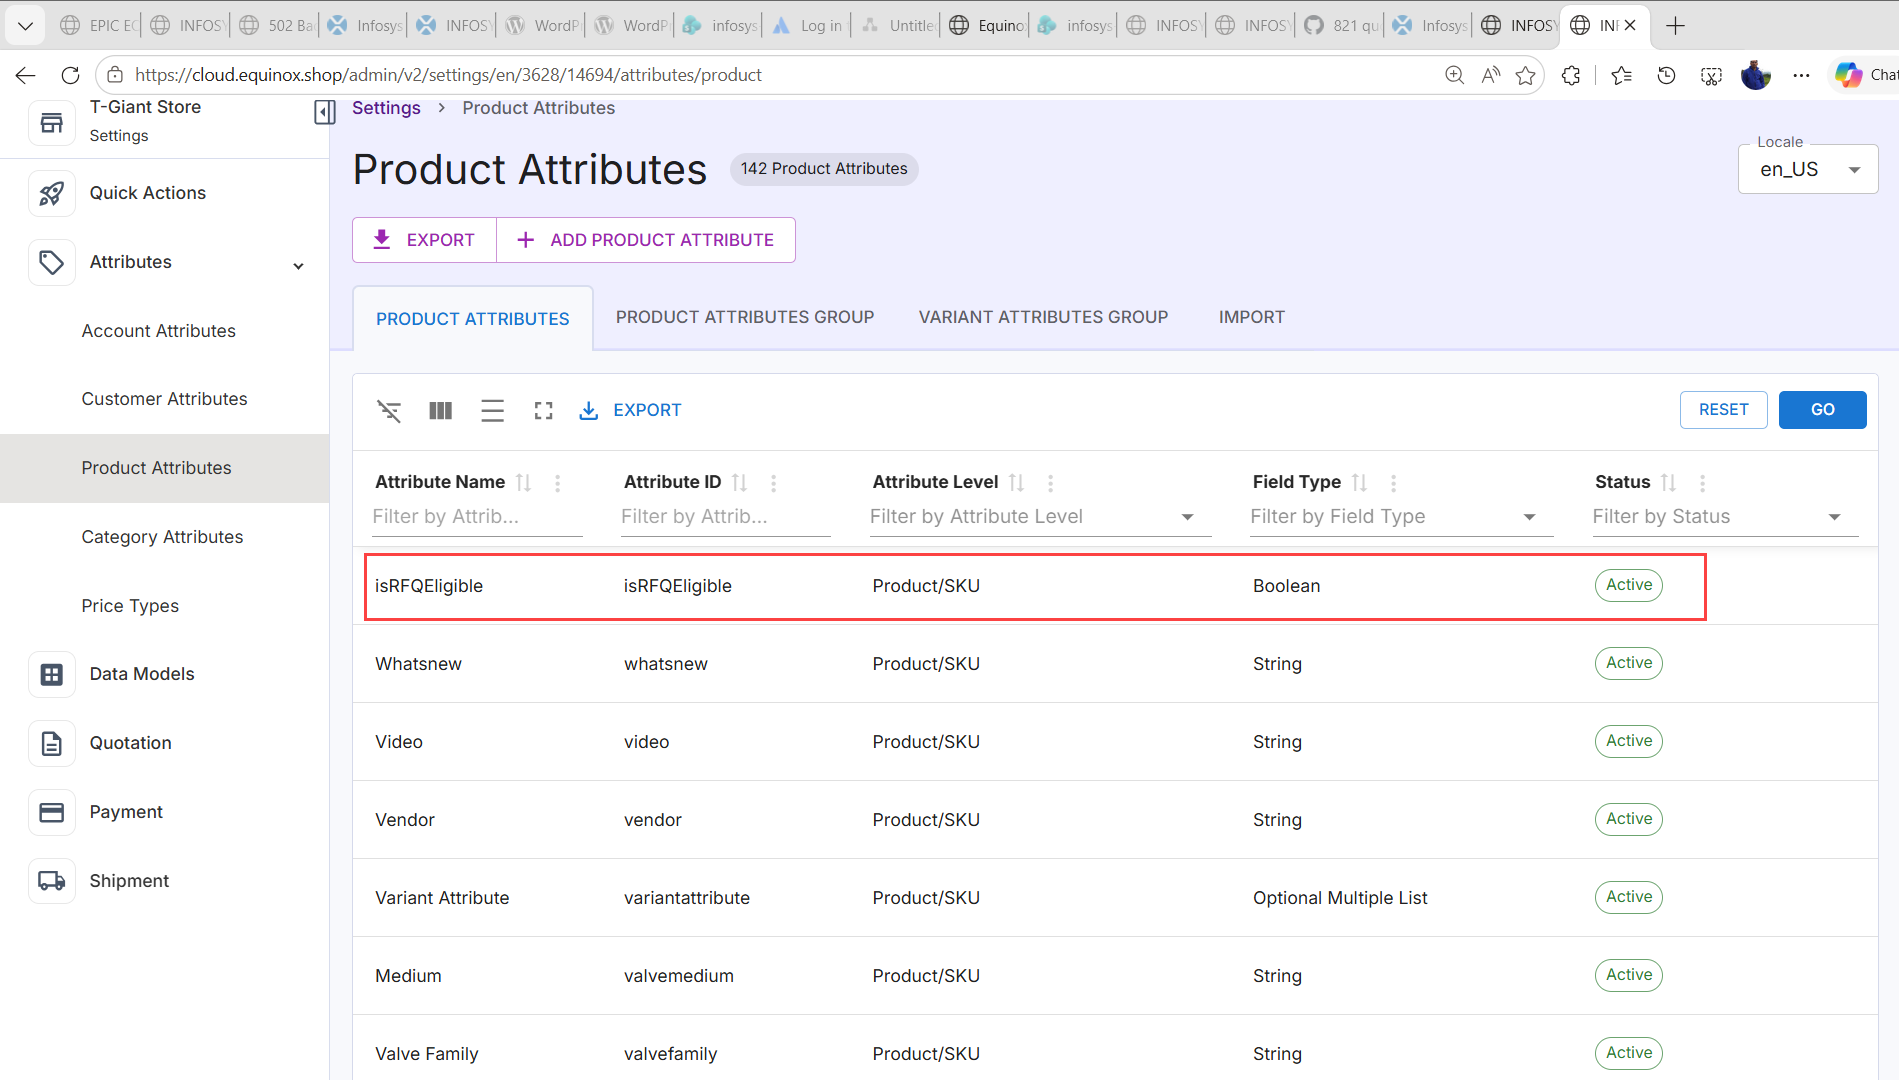Image resolution: width=1899 pixels, height=1080 pixels.
Task: Open Filter by Attribute Level dropdown
Action: tap(1040, 517)
